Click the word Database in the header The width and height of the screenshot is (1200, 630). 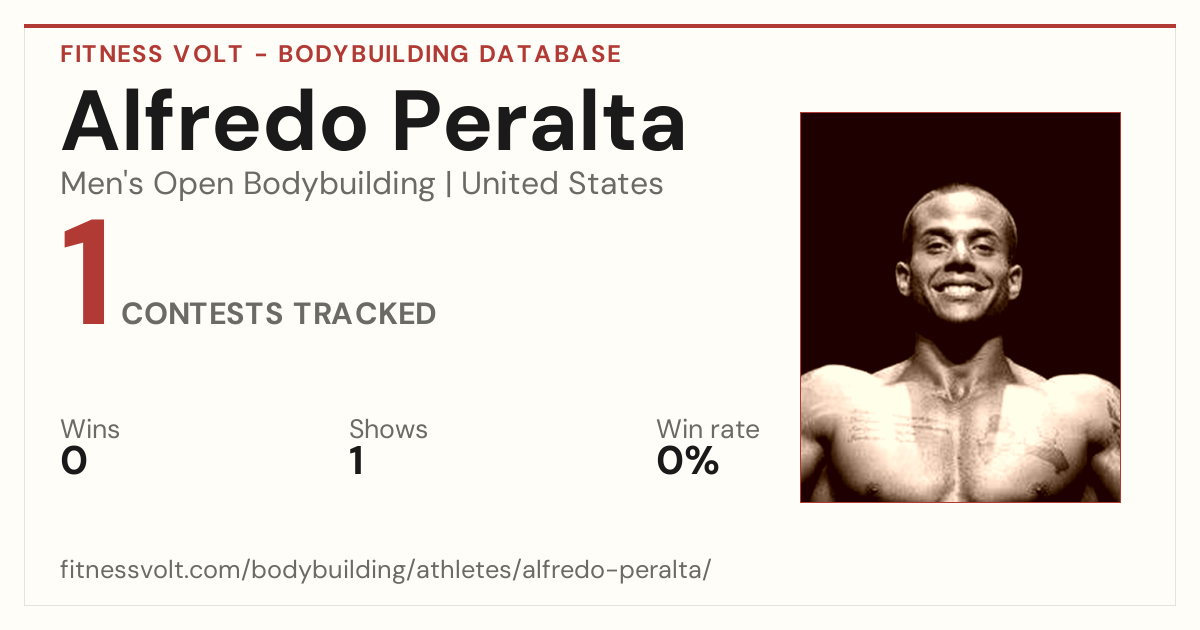(550, 54)
